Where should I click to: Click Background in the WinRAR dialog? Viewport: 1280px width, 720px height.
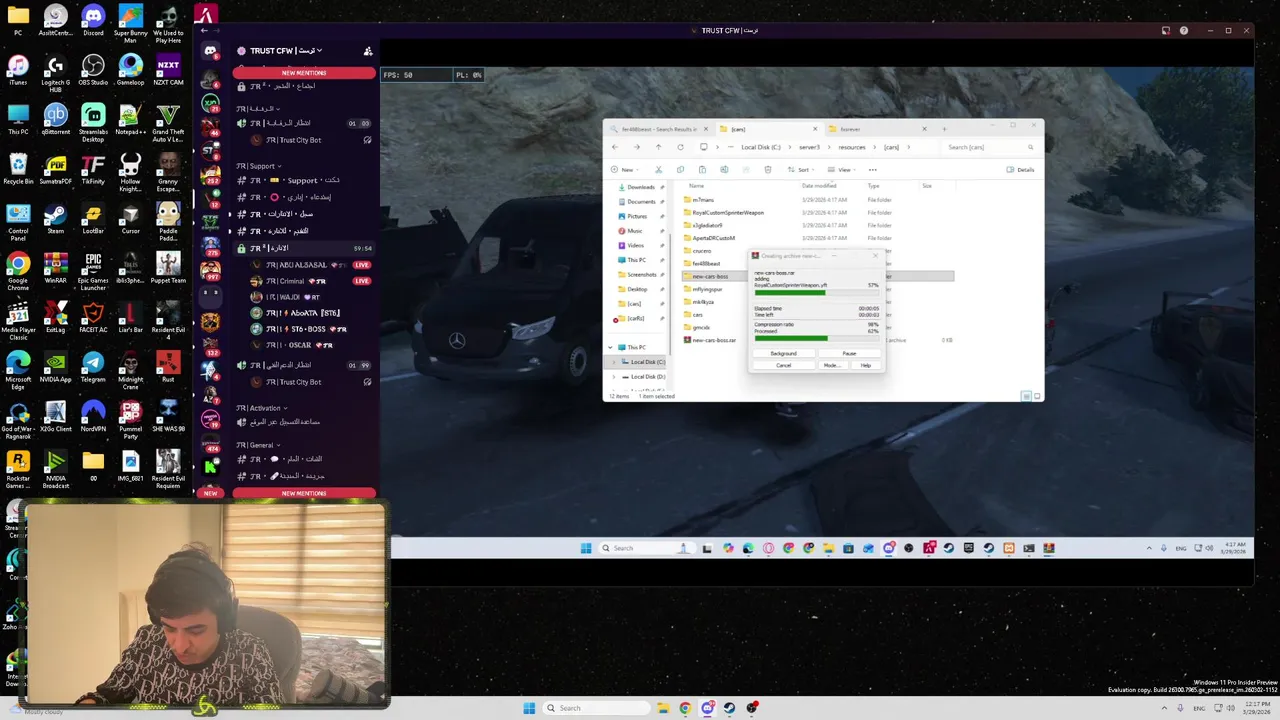(x=783, y=353)
